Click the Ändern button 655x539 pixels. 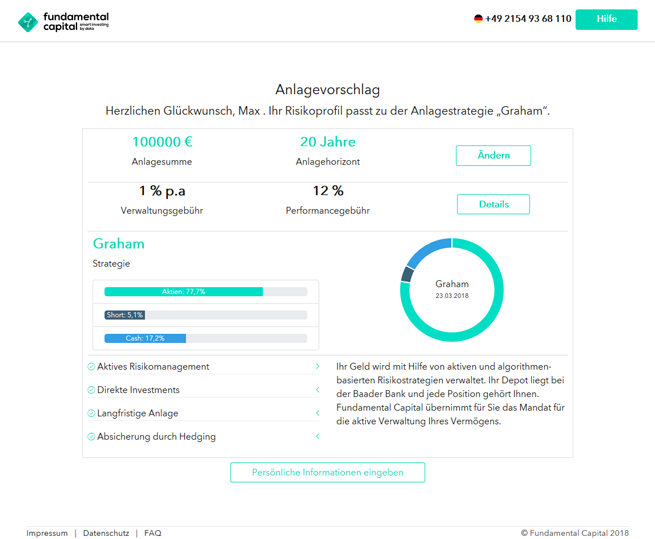click(493, 155)
